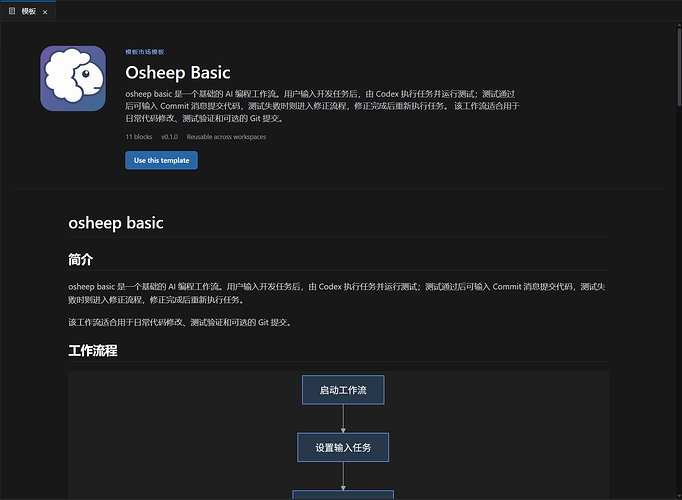Click the osheep basic heading
The image size is (682, 500).
[x=116, y=223]
